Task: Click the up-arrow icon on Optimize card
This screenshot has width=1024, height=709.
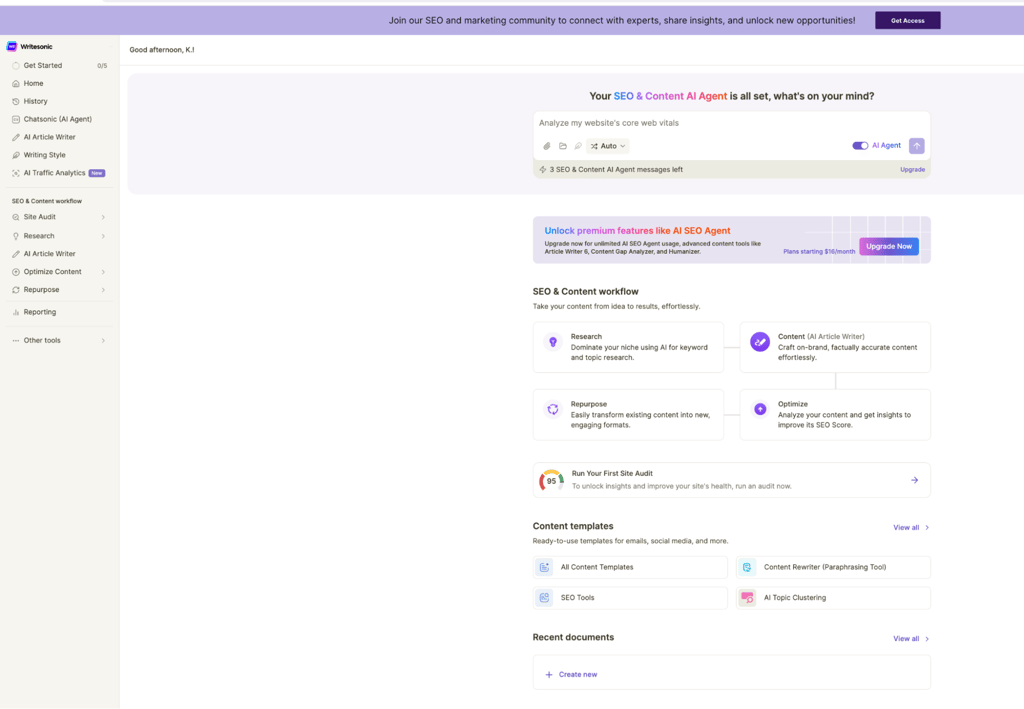Action: pos(760,409)
